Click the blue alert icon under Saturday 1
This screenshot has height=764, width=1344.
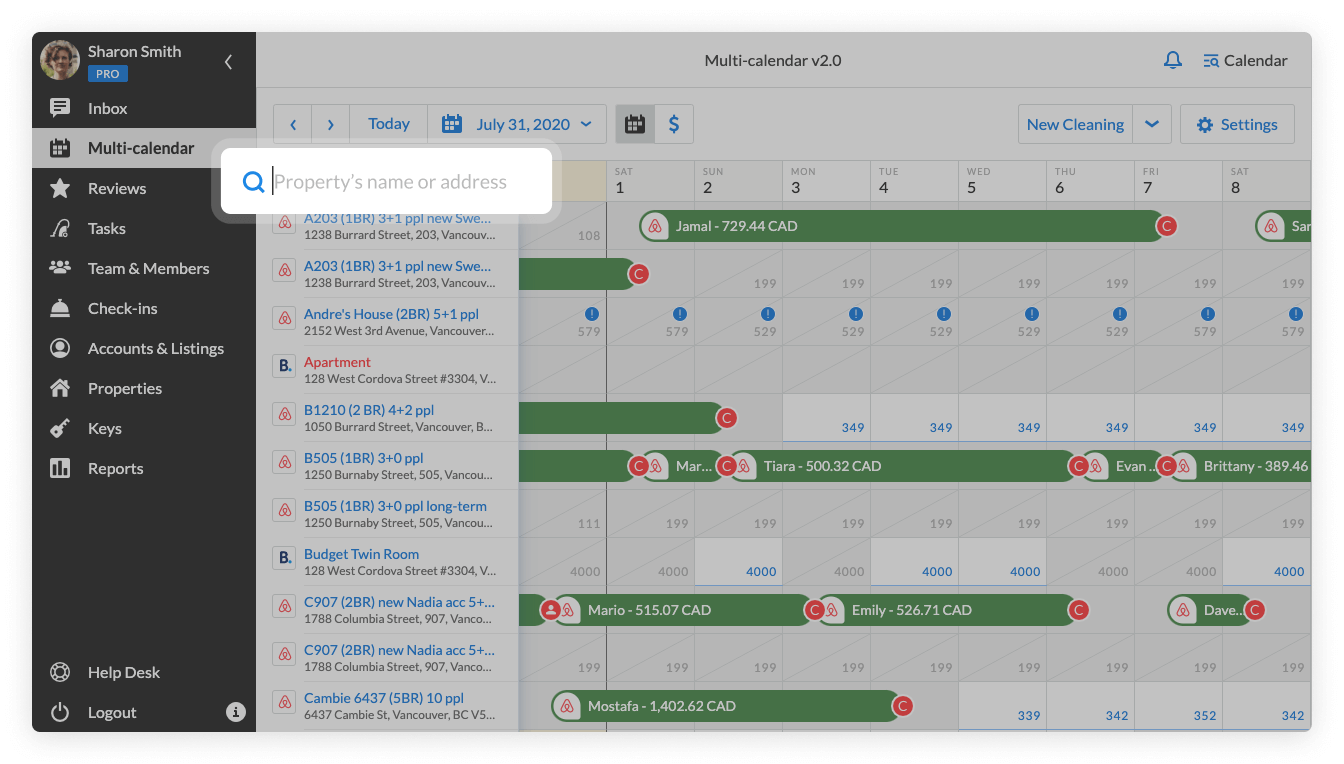pos(680,314)
